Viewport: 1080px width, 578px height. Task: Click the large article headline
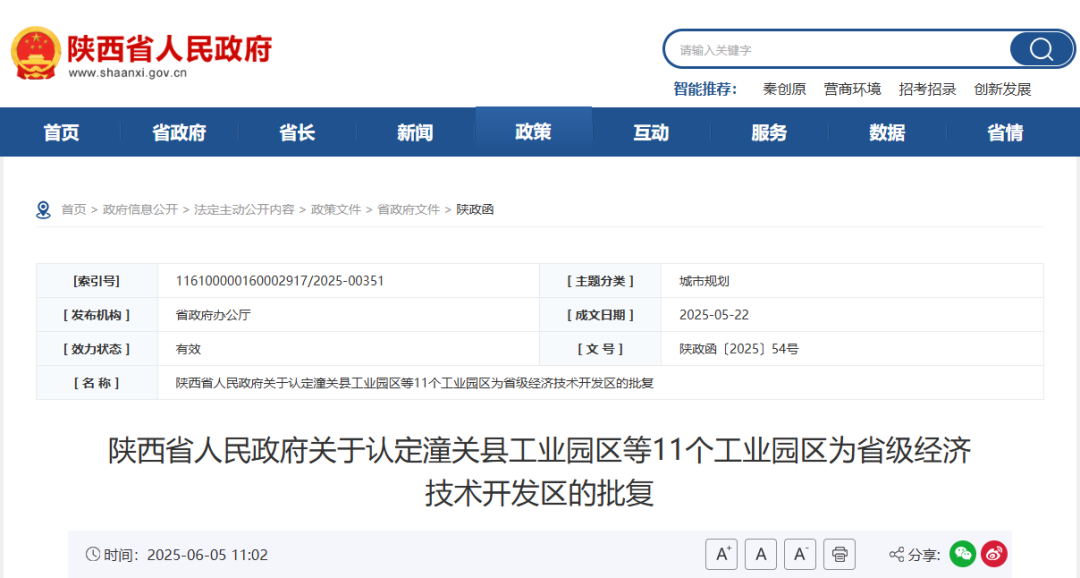click(539, 472)
